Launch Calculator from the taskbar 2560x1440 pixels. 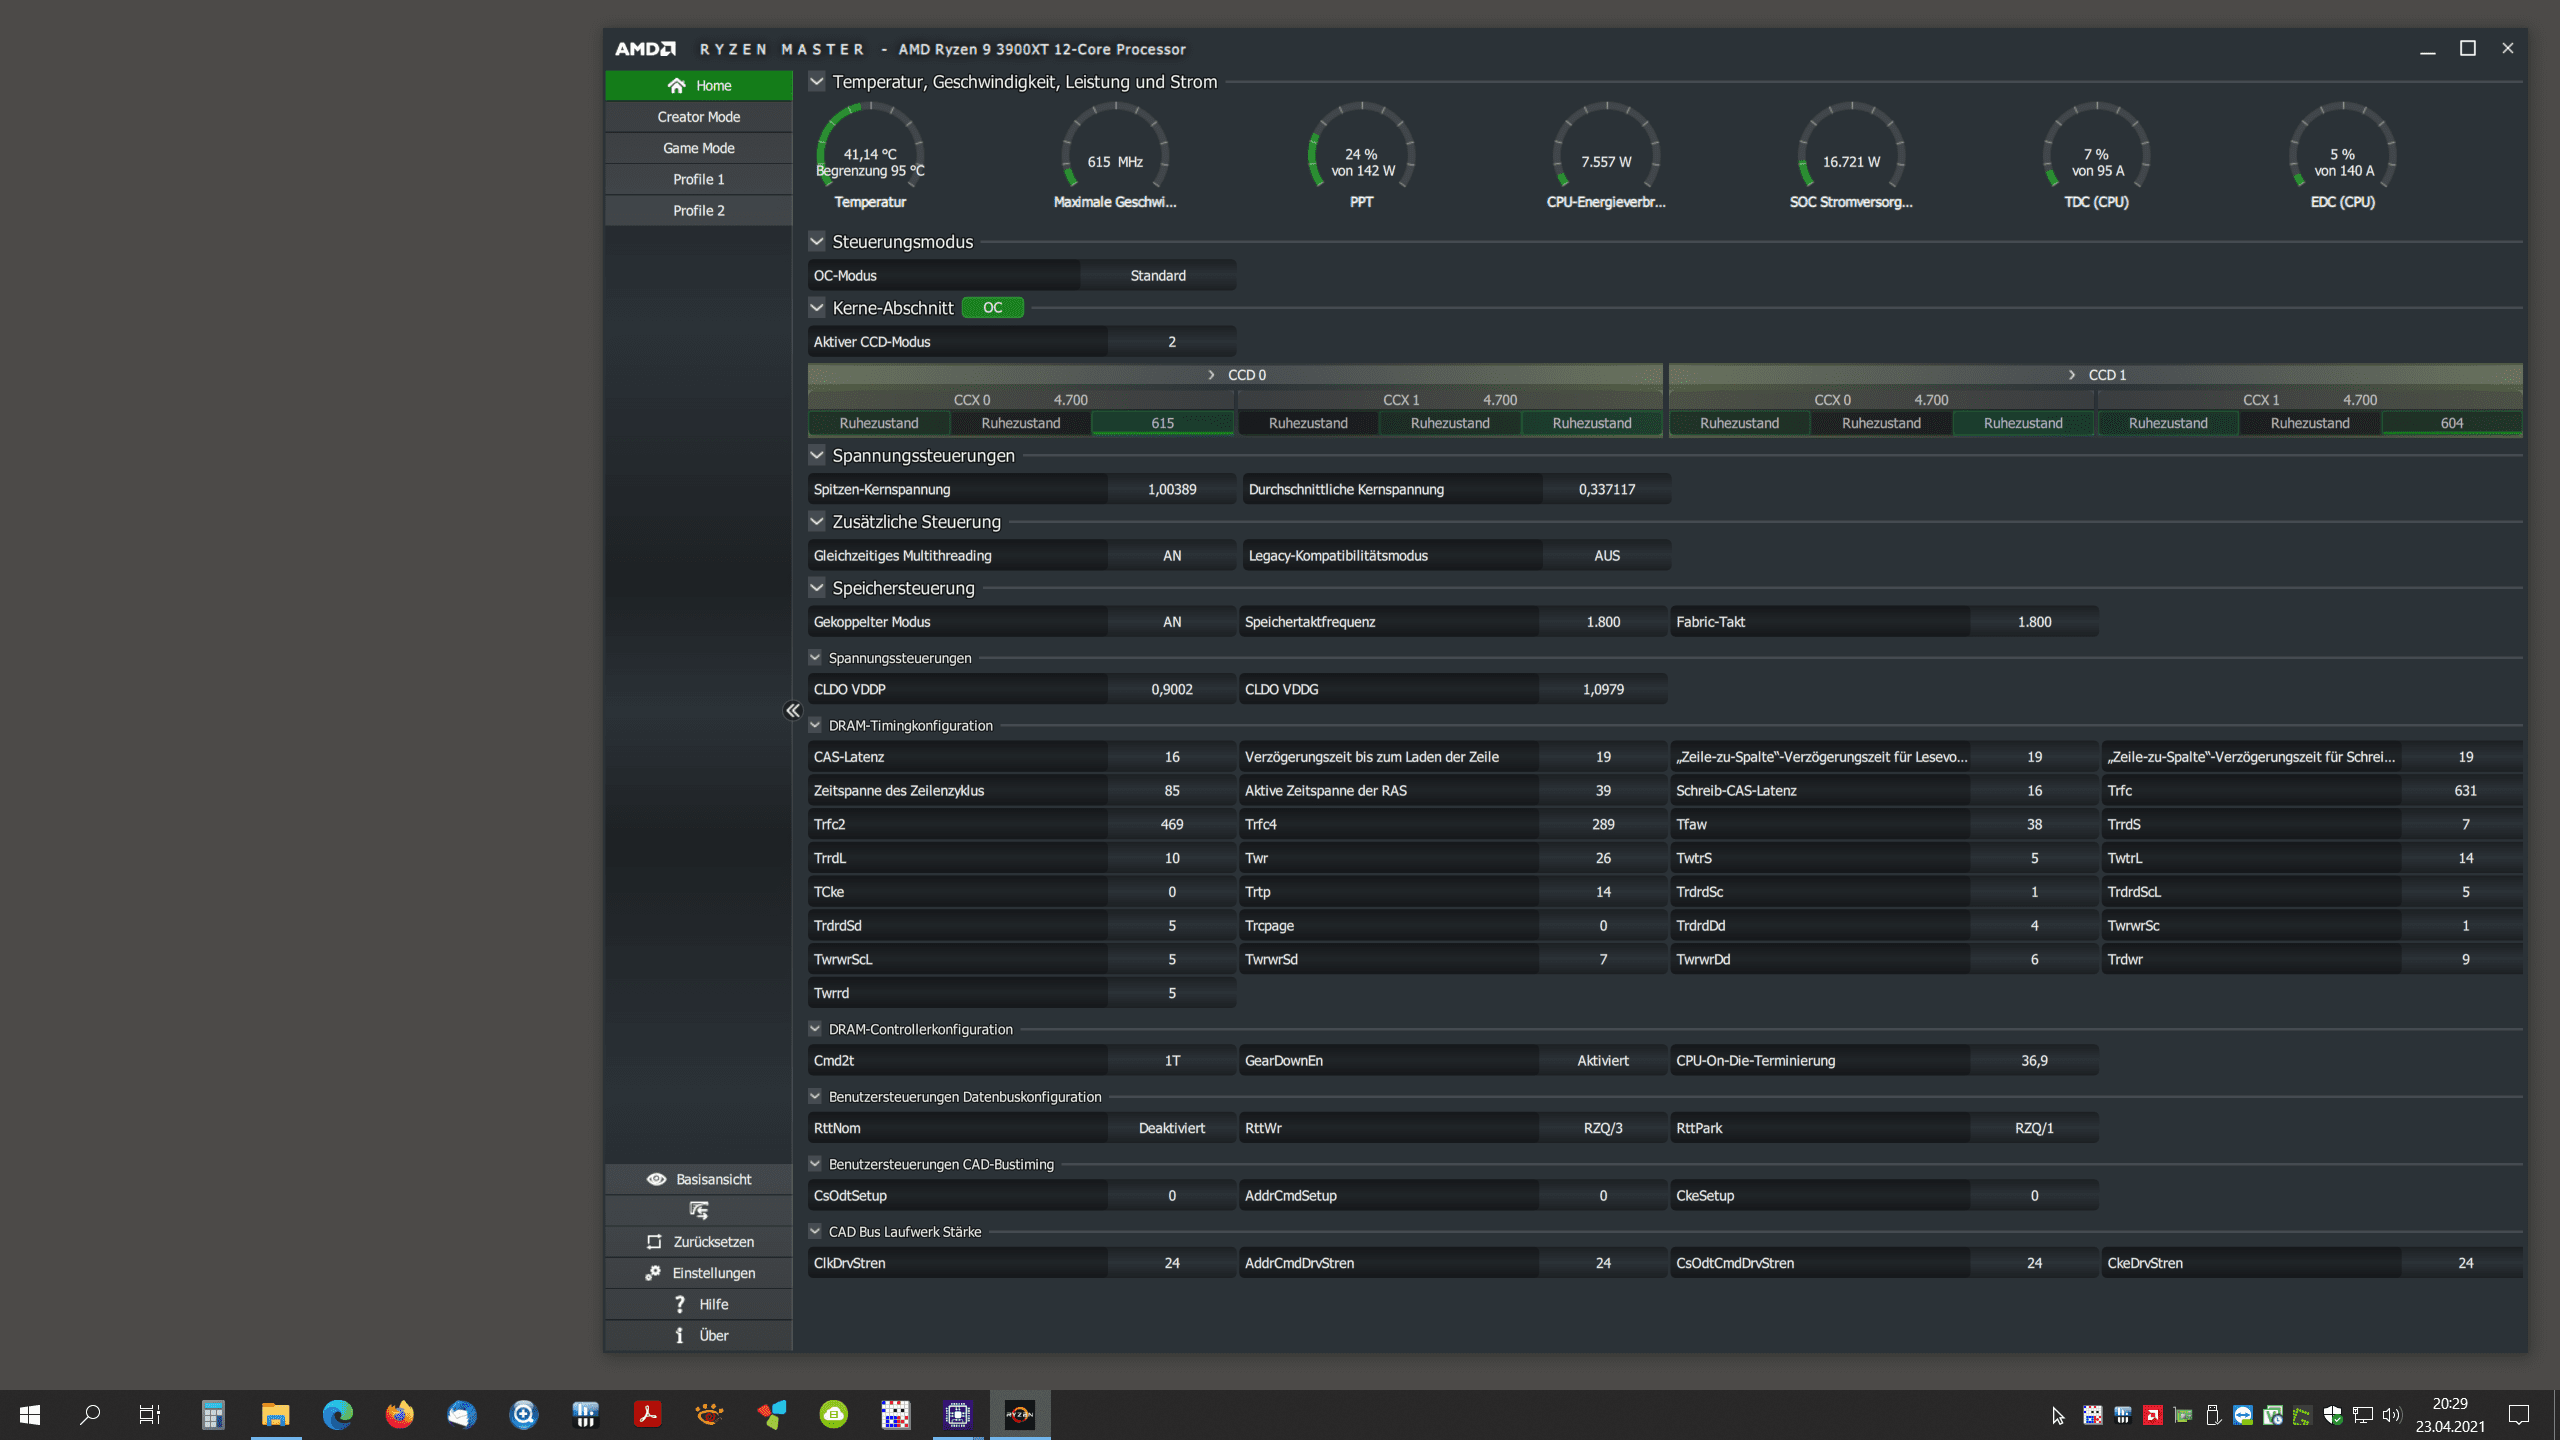tap(213, 1414)
